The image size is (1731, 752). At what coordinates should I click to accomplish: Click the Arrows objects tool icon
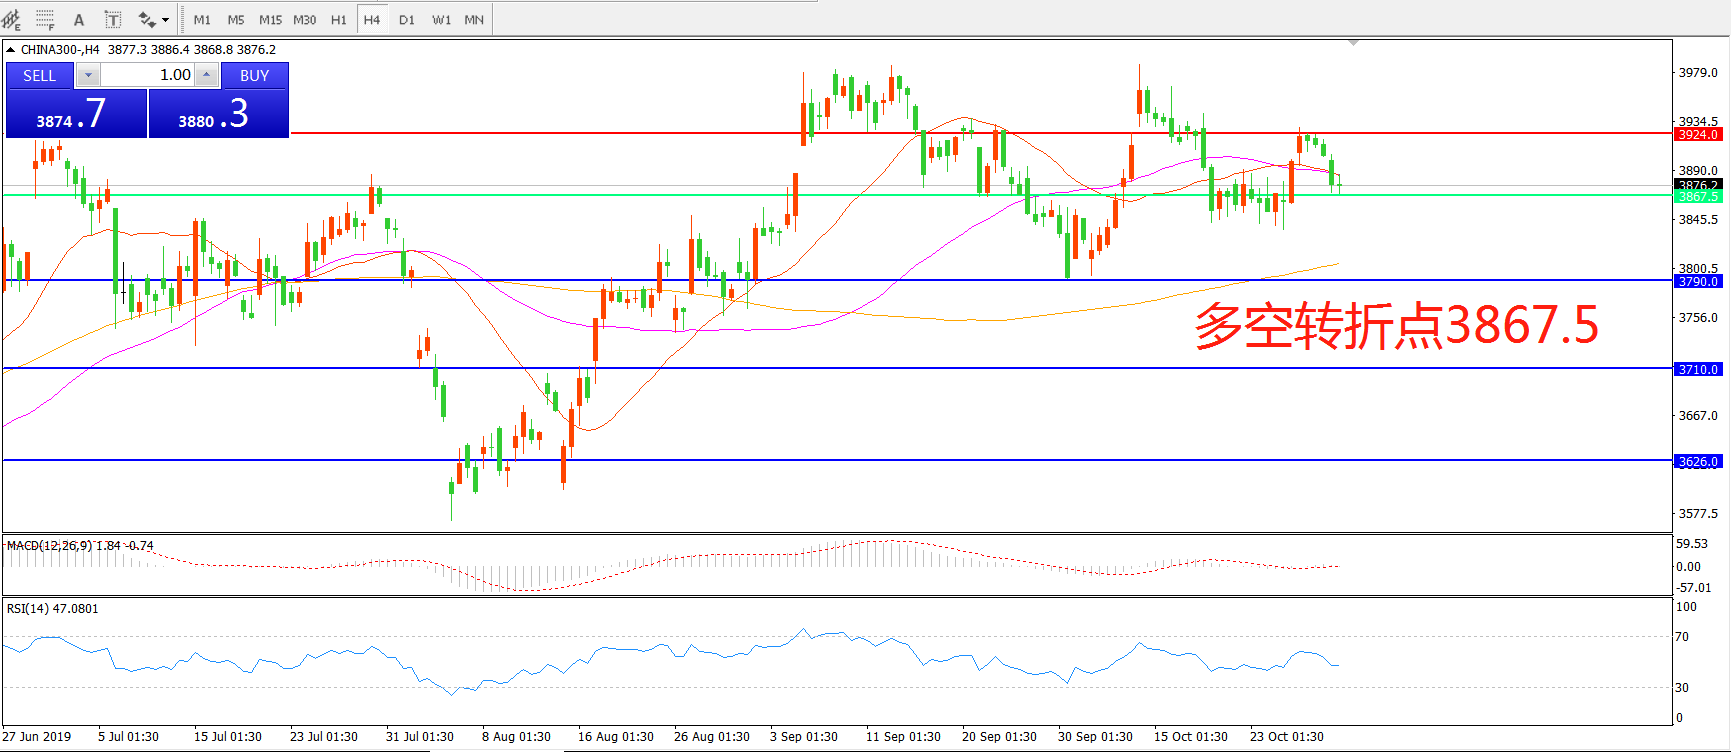tap(147, 19)
